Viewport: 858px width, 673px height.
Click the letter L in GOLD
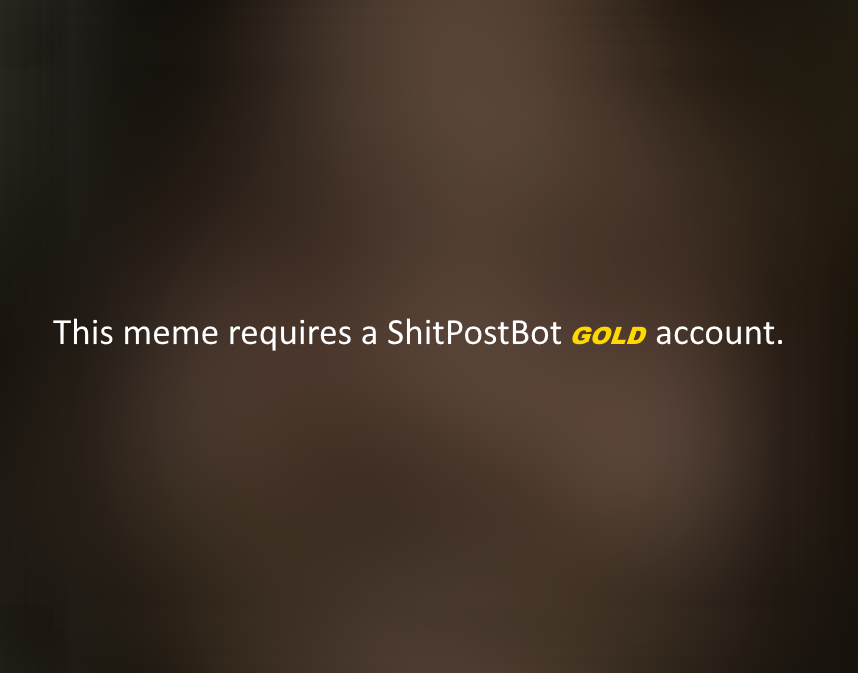pyautogui.click(x=620, y=336)
